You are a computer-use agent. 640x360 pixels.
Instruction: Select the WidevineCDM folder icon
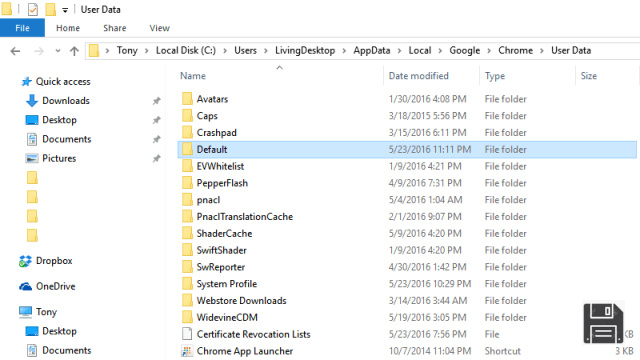click(x=187, y=317)
